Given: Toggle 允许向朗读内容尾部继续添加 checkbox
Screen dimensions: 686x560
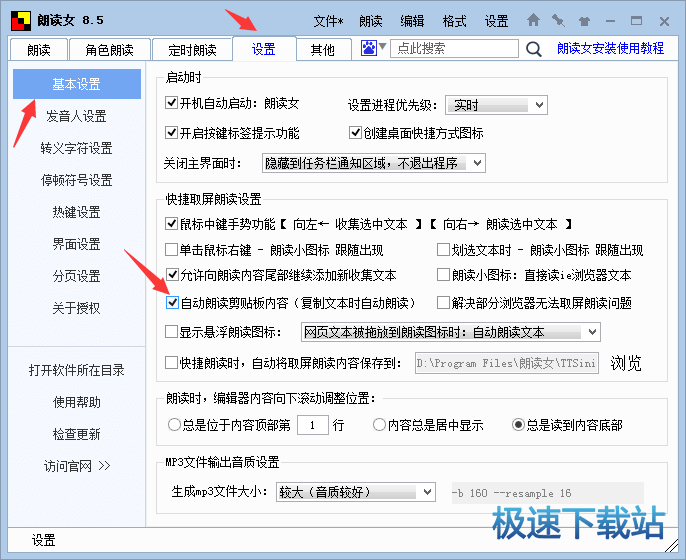Looking at the screenshot, I should [x=172, y=275].
